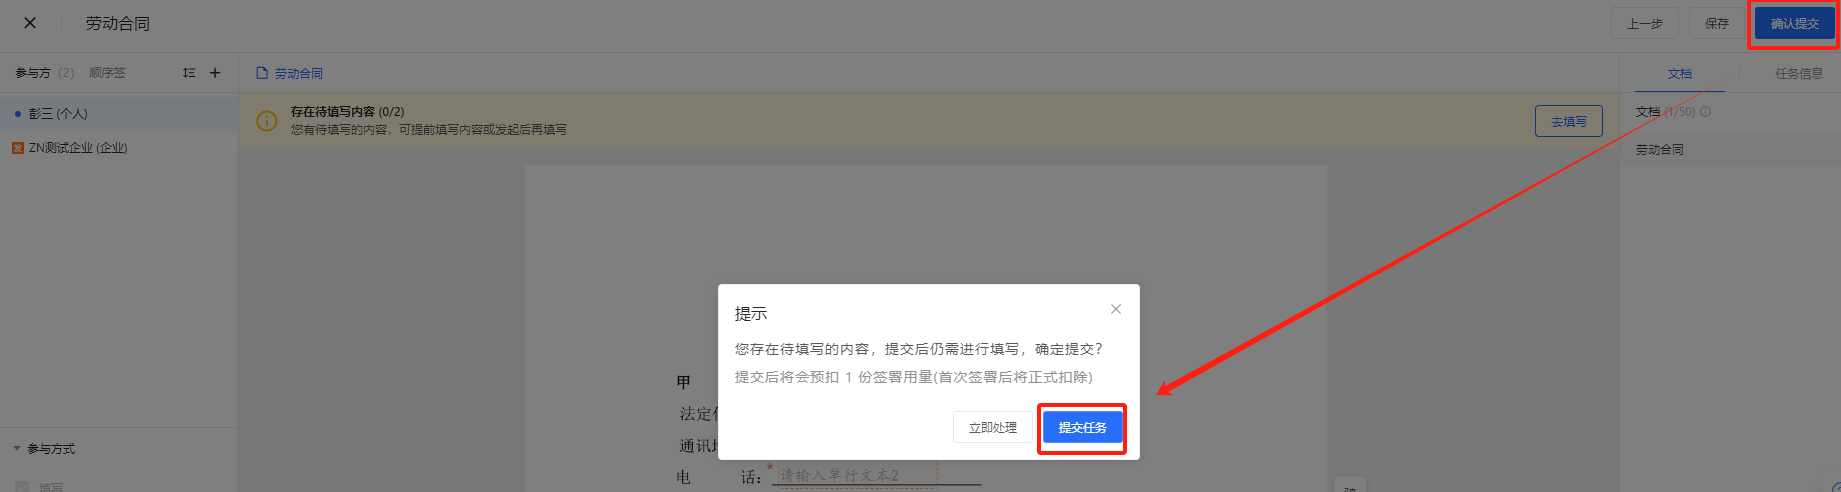Click the yellow info icon in the banner
The width and height of the screenshot is (1841, 492).
click(x=267, y=121)
